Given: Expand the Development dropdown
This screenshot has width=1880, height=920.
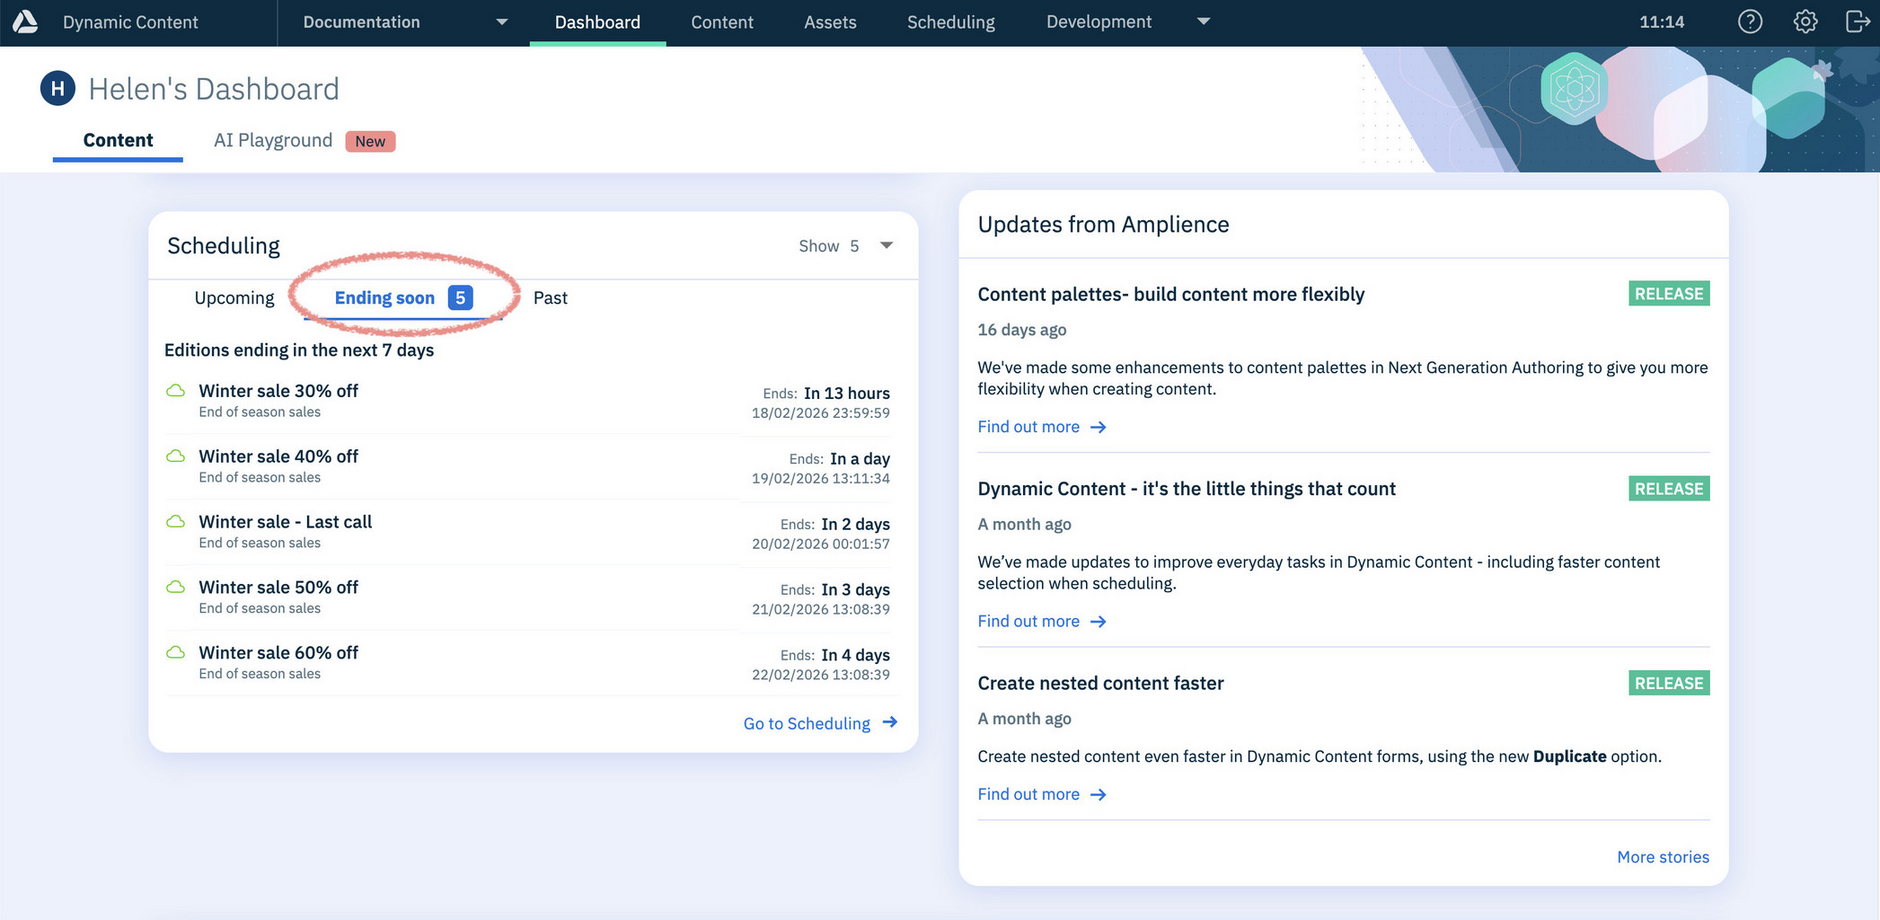Looking at the screenshot, I should pyautogui.click(x=1203, y=21).
